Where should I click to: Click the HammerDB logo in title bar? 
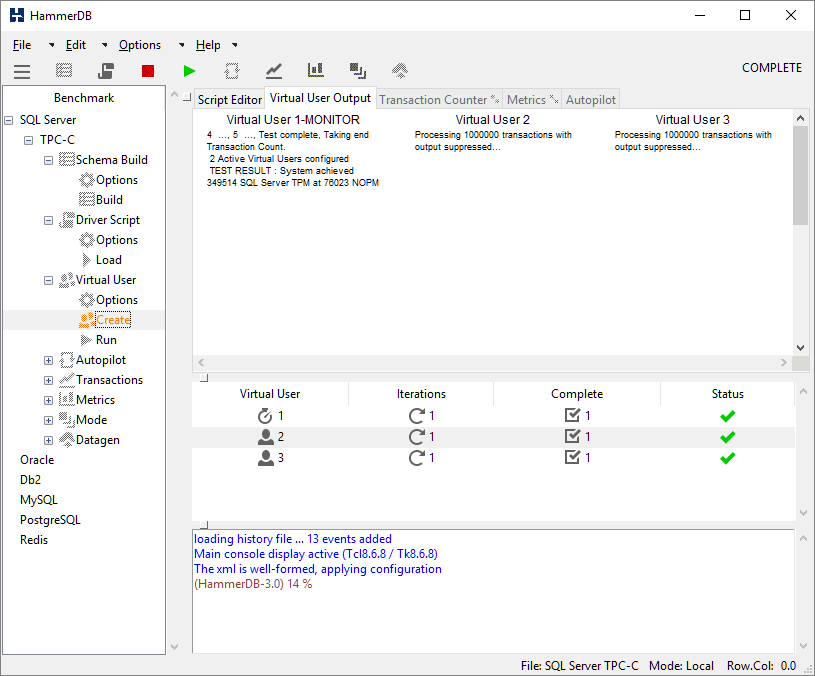17,15
